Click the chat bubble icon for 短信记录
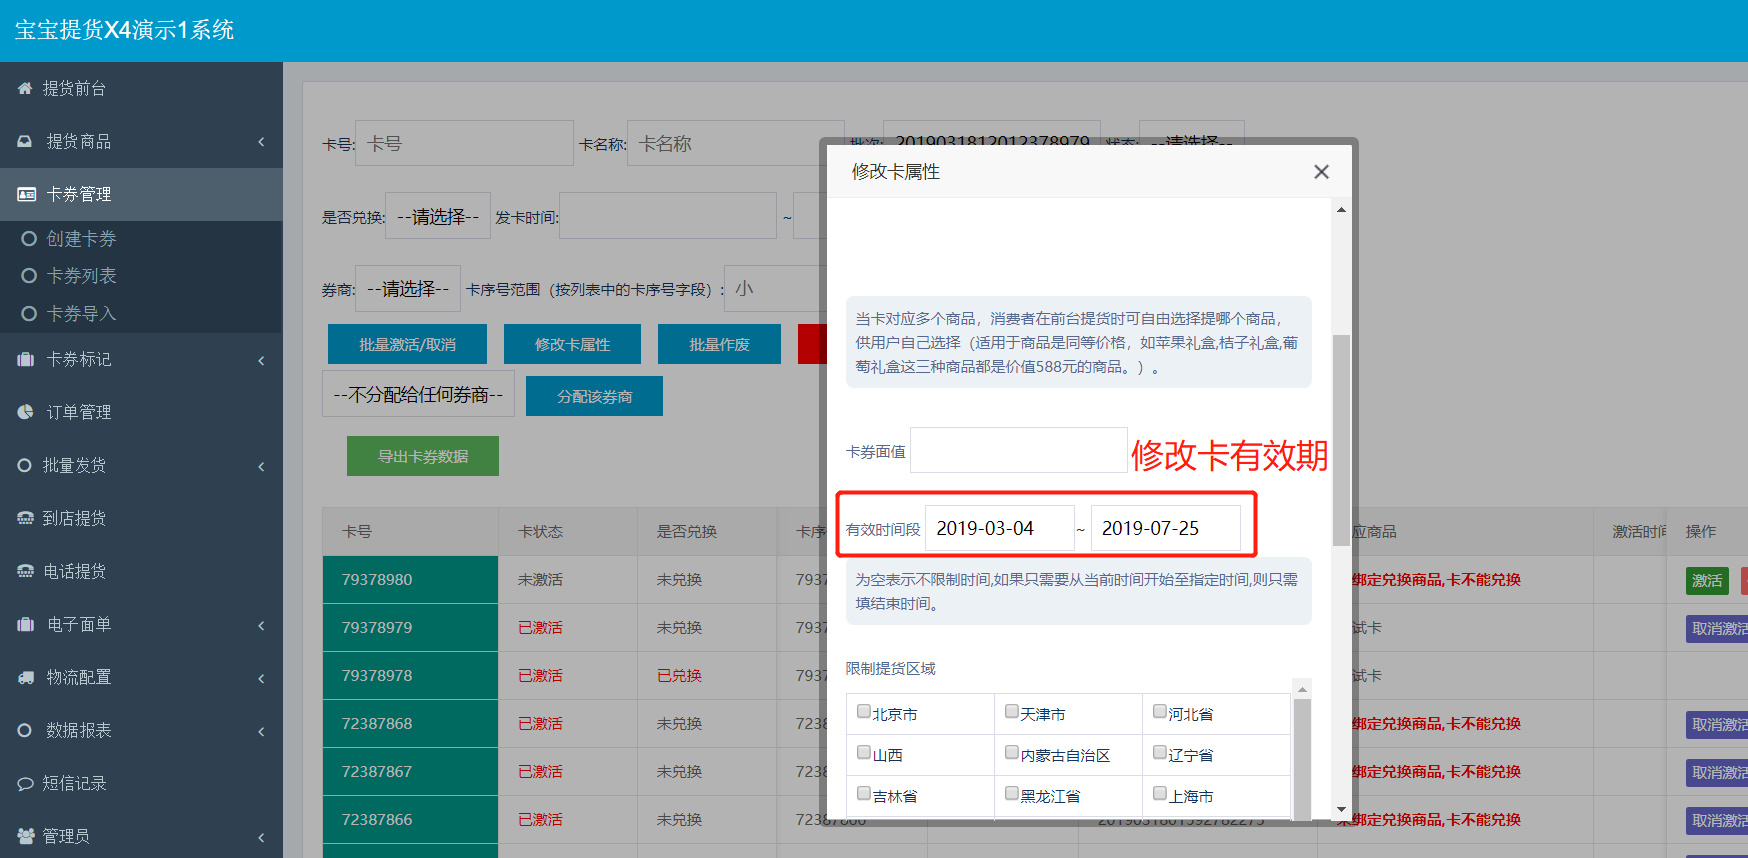 [x=25, y=784]
